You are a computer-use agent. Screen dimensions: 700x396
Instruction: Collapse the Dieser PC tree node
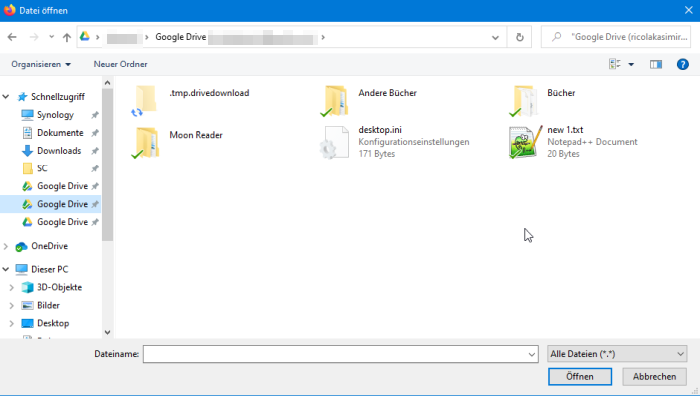6,269
